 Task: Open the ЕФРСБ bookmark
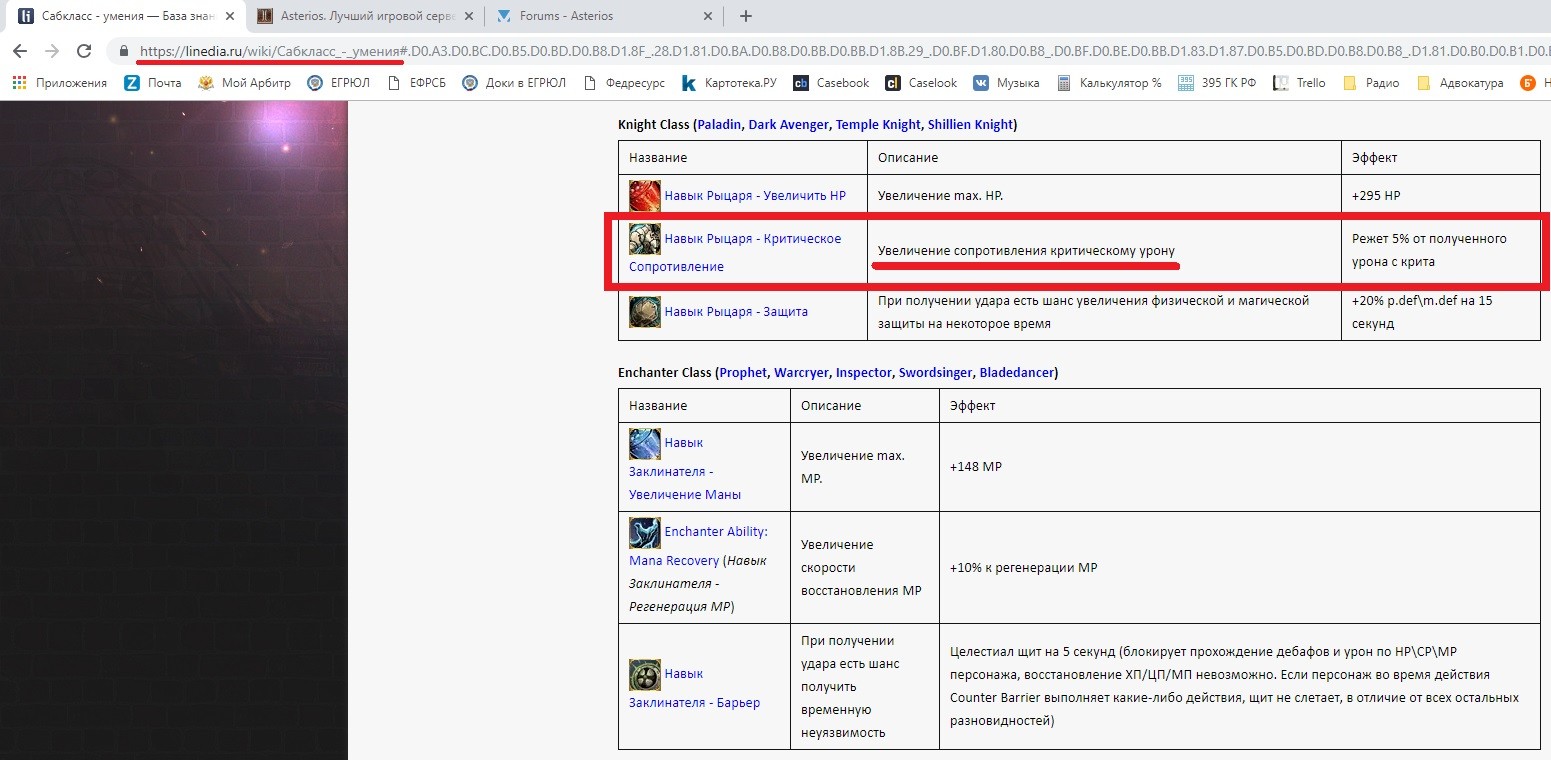pyautogui.click(x=416, y=83)
